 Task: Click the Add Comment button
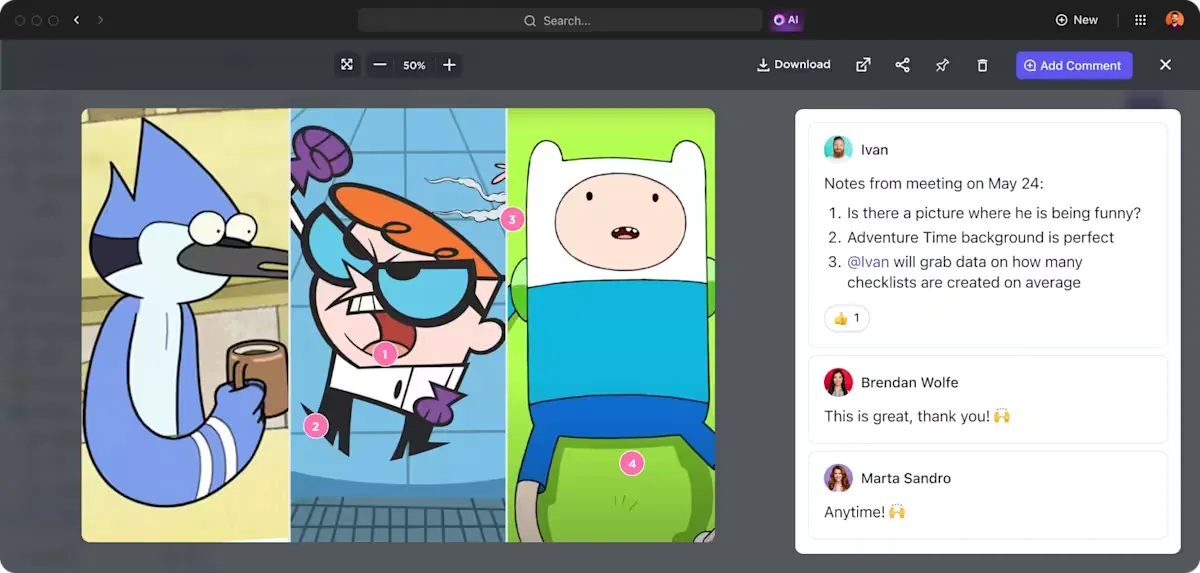pos(1074,65)
